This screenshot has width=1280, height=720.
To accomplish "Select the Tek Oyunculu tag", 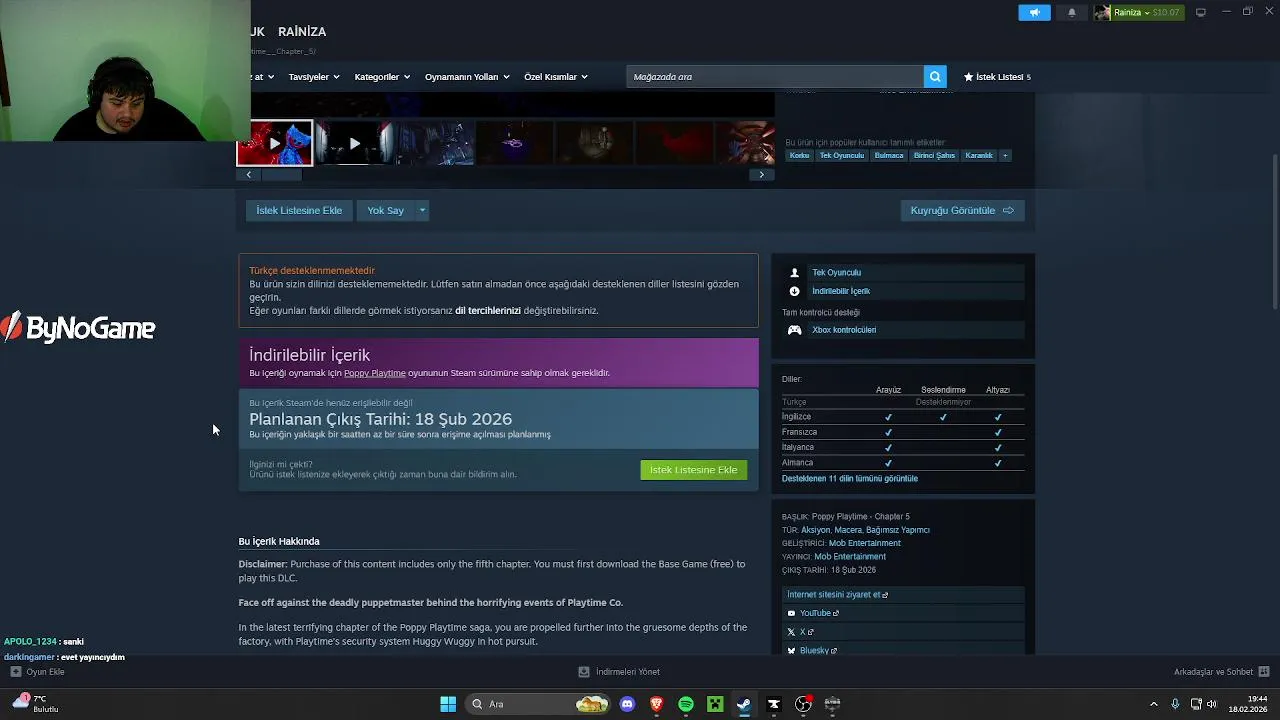I will [x=842, y=155].
